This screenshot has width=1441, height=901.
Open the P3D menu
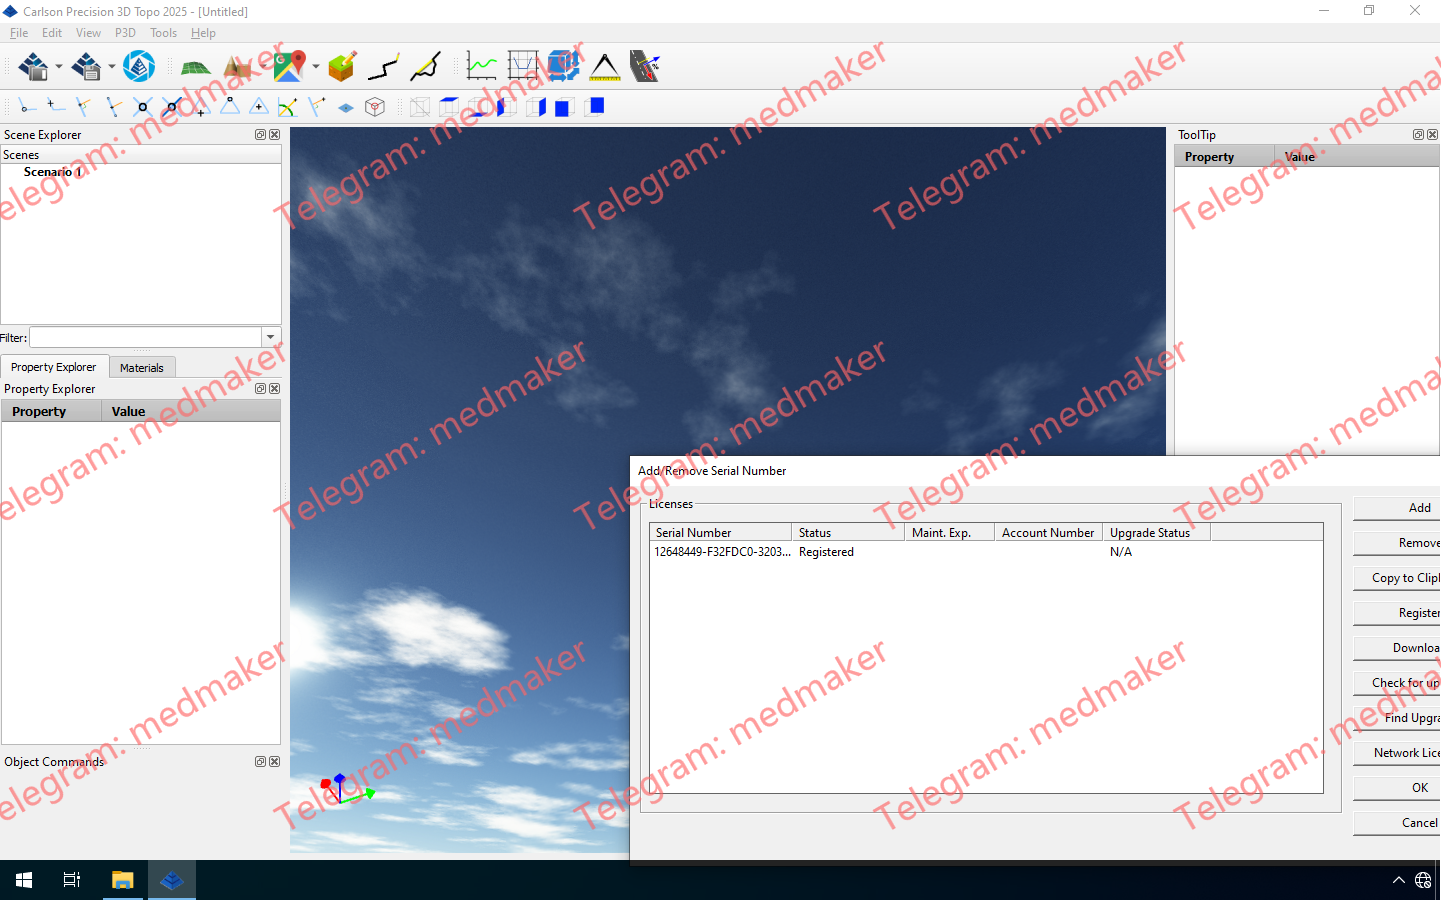point(125,33)
